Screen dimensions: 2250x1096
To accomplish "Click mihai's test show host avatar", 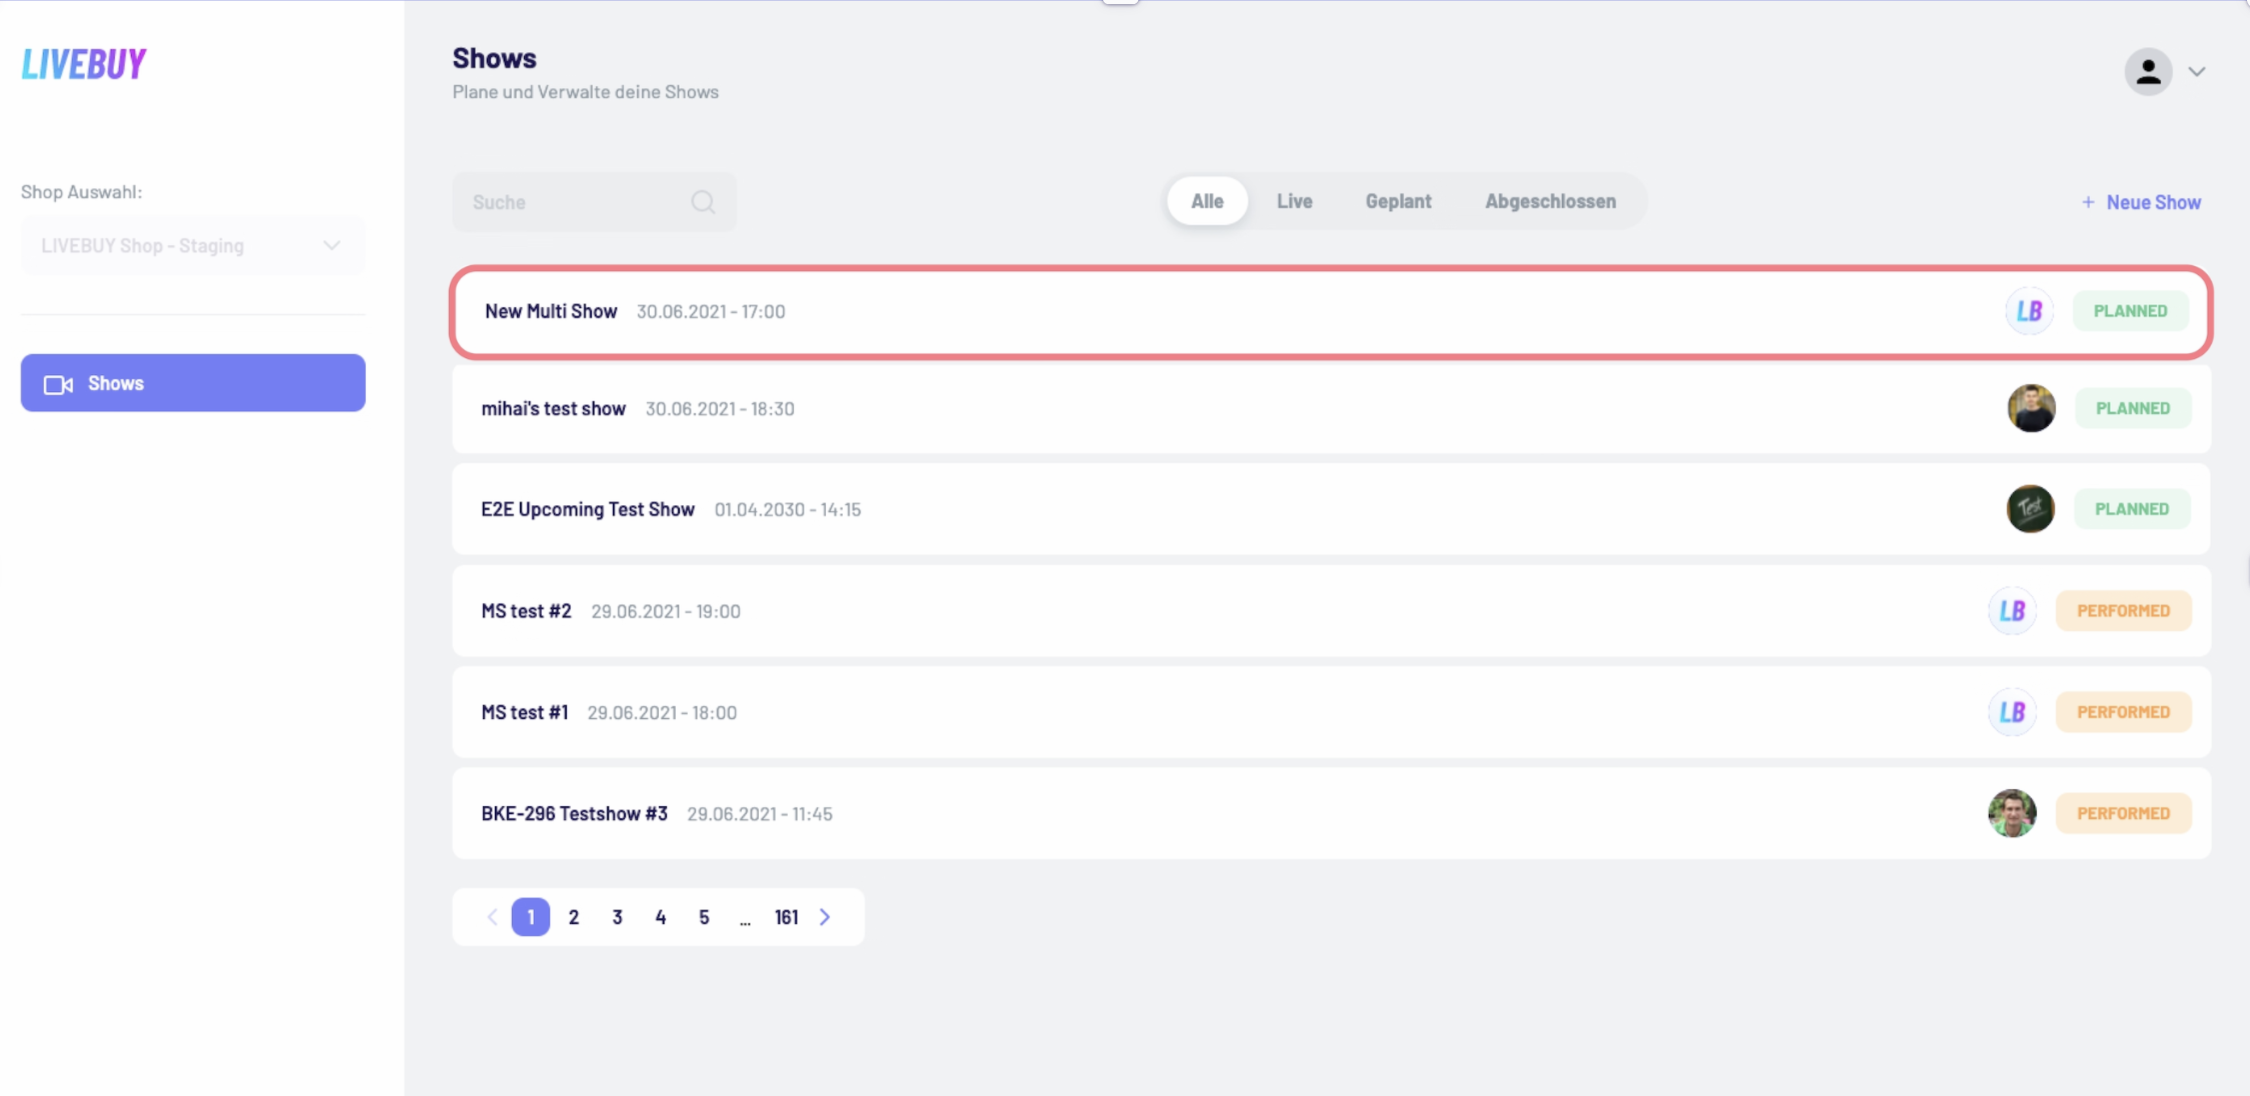I will pyautogui.click(x=2031, y=408).
